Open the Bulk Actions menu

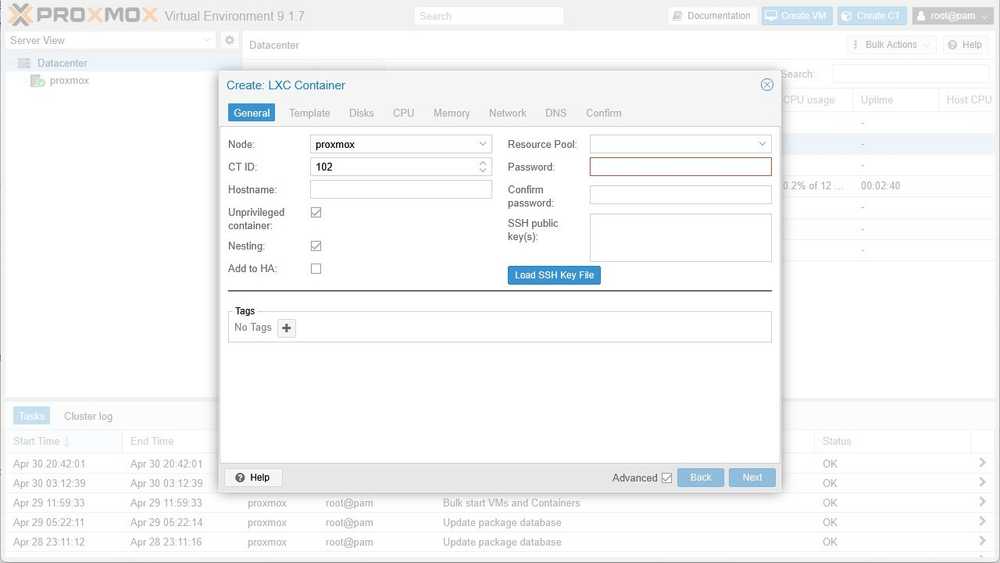(x=891, y=45)
